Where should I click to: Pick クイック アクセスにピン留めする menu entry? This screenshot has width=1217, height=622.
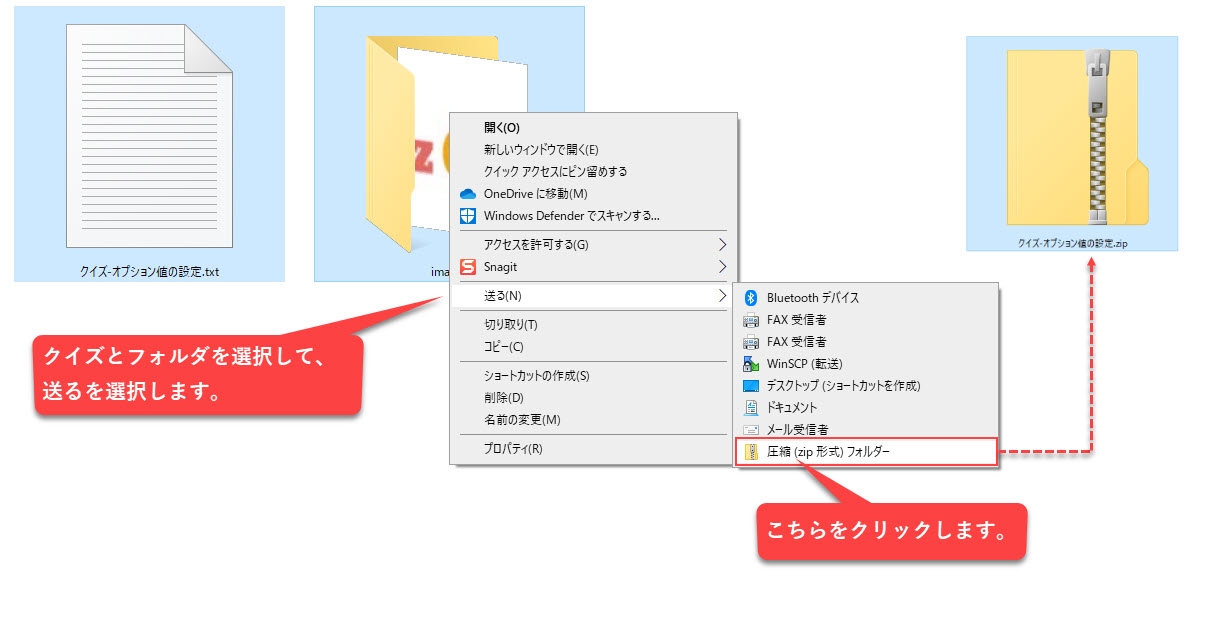tap(594, 171)
